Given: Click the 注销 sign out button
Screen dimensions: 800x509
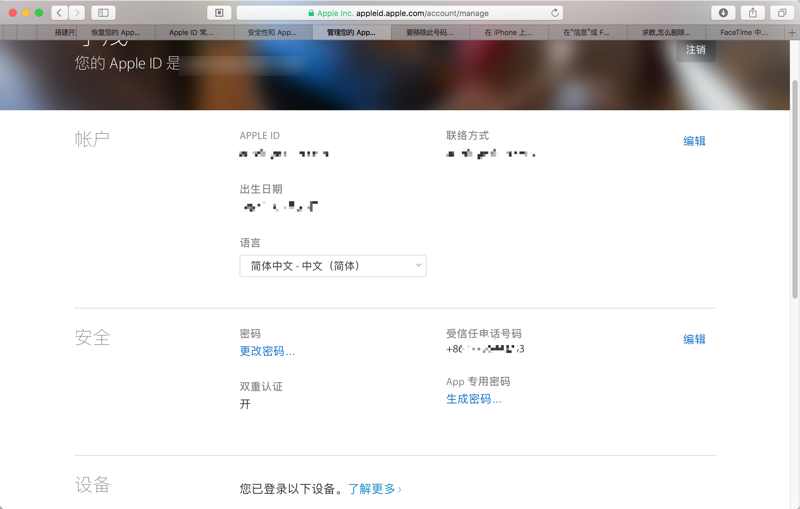Looking at the screenshot, I should 695,50.
